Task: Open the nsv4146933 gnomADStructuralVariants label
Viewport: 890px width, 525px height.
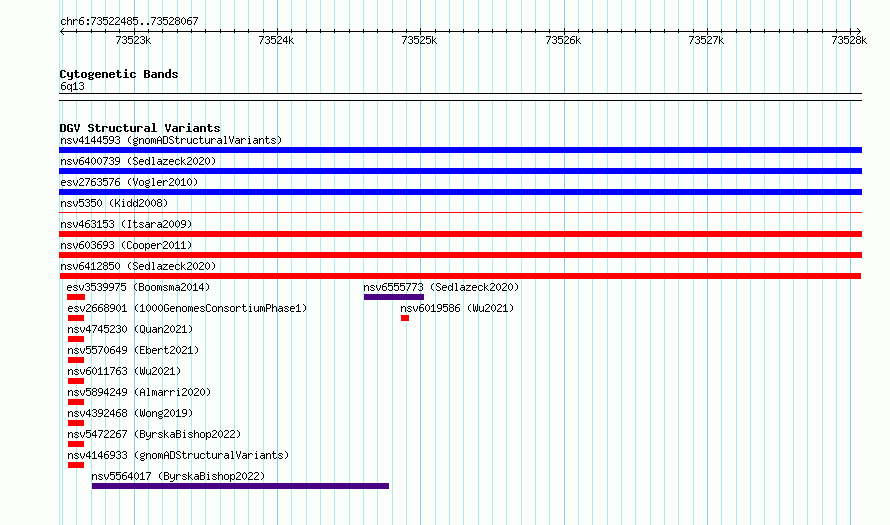Action: 178,455
